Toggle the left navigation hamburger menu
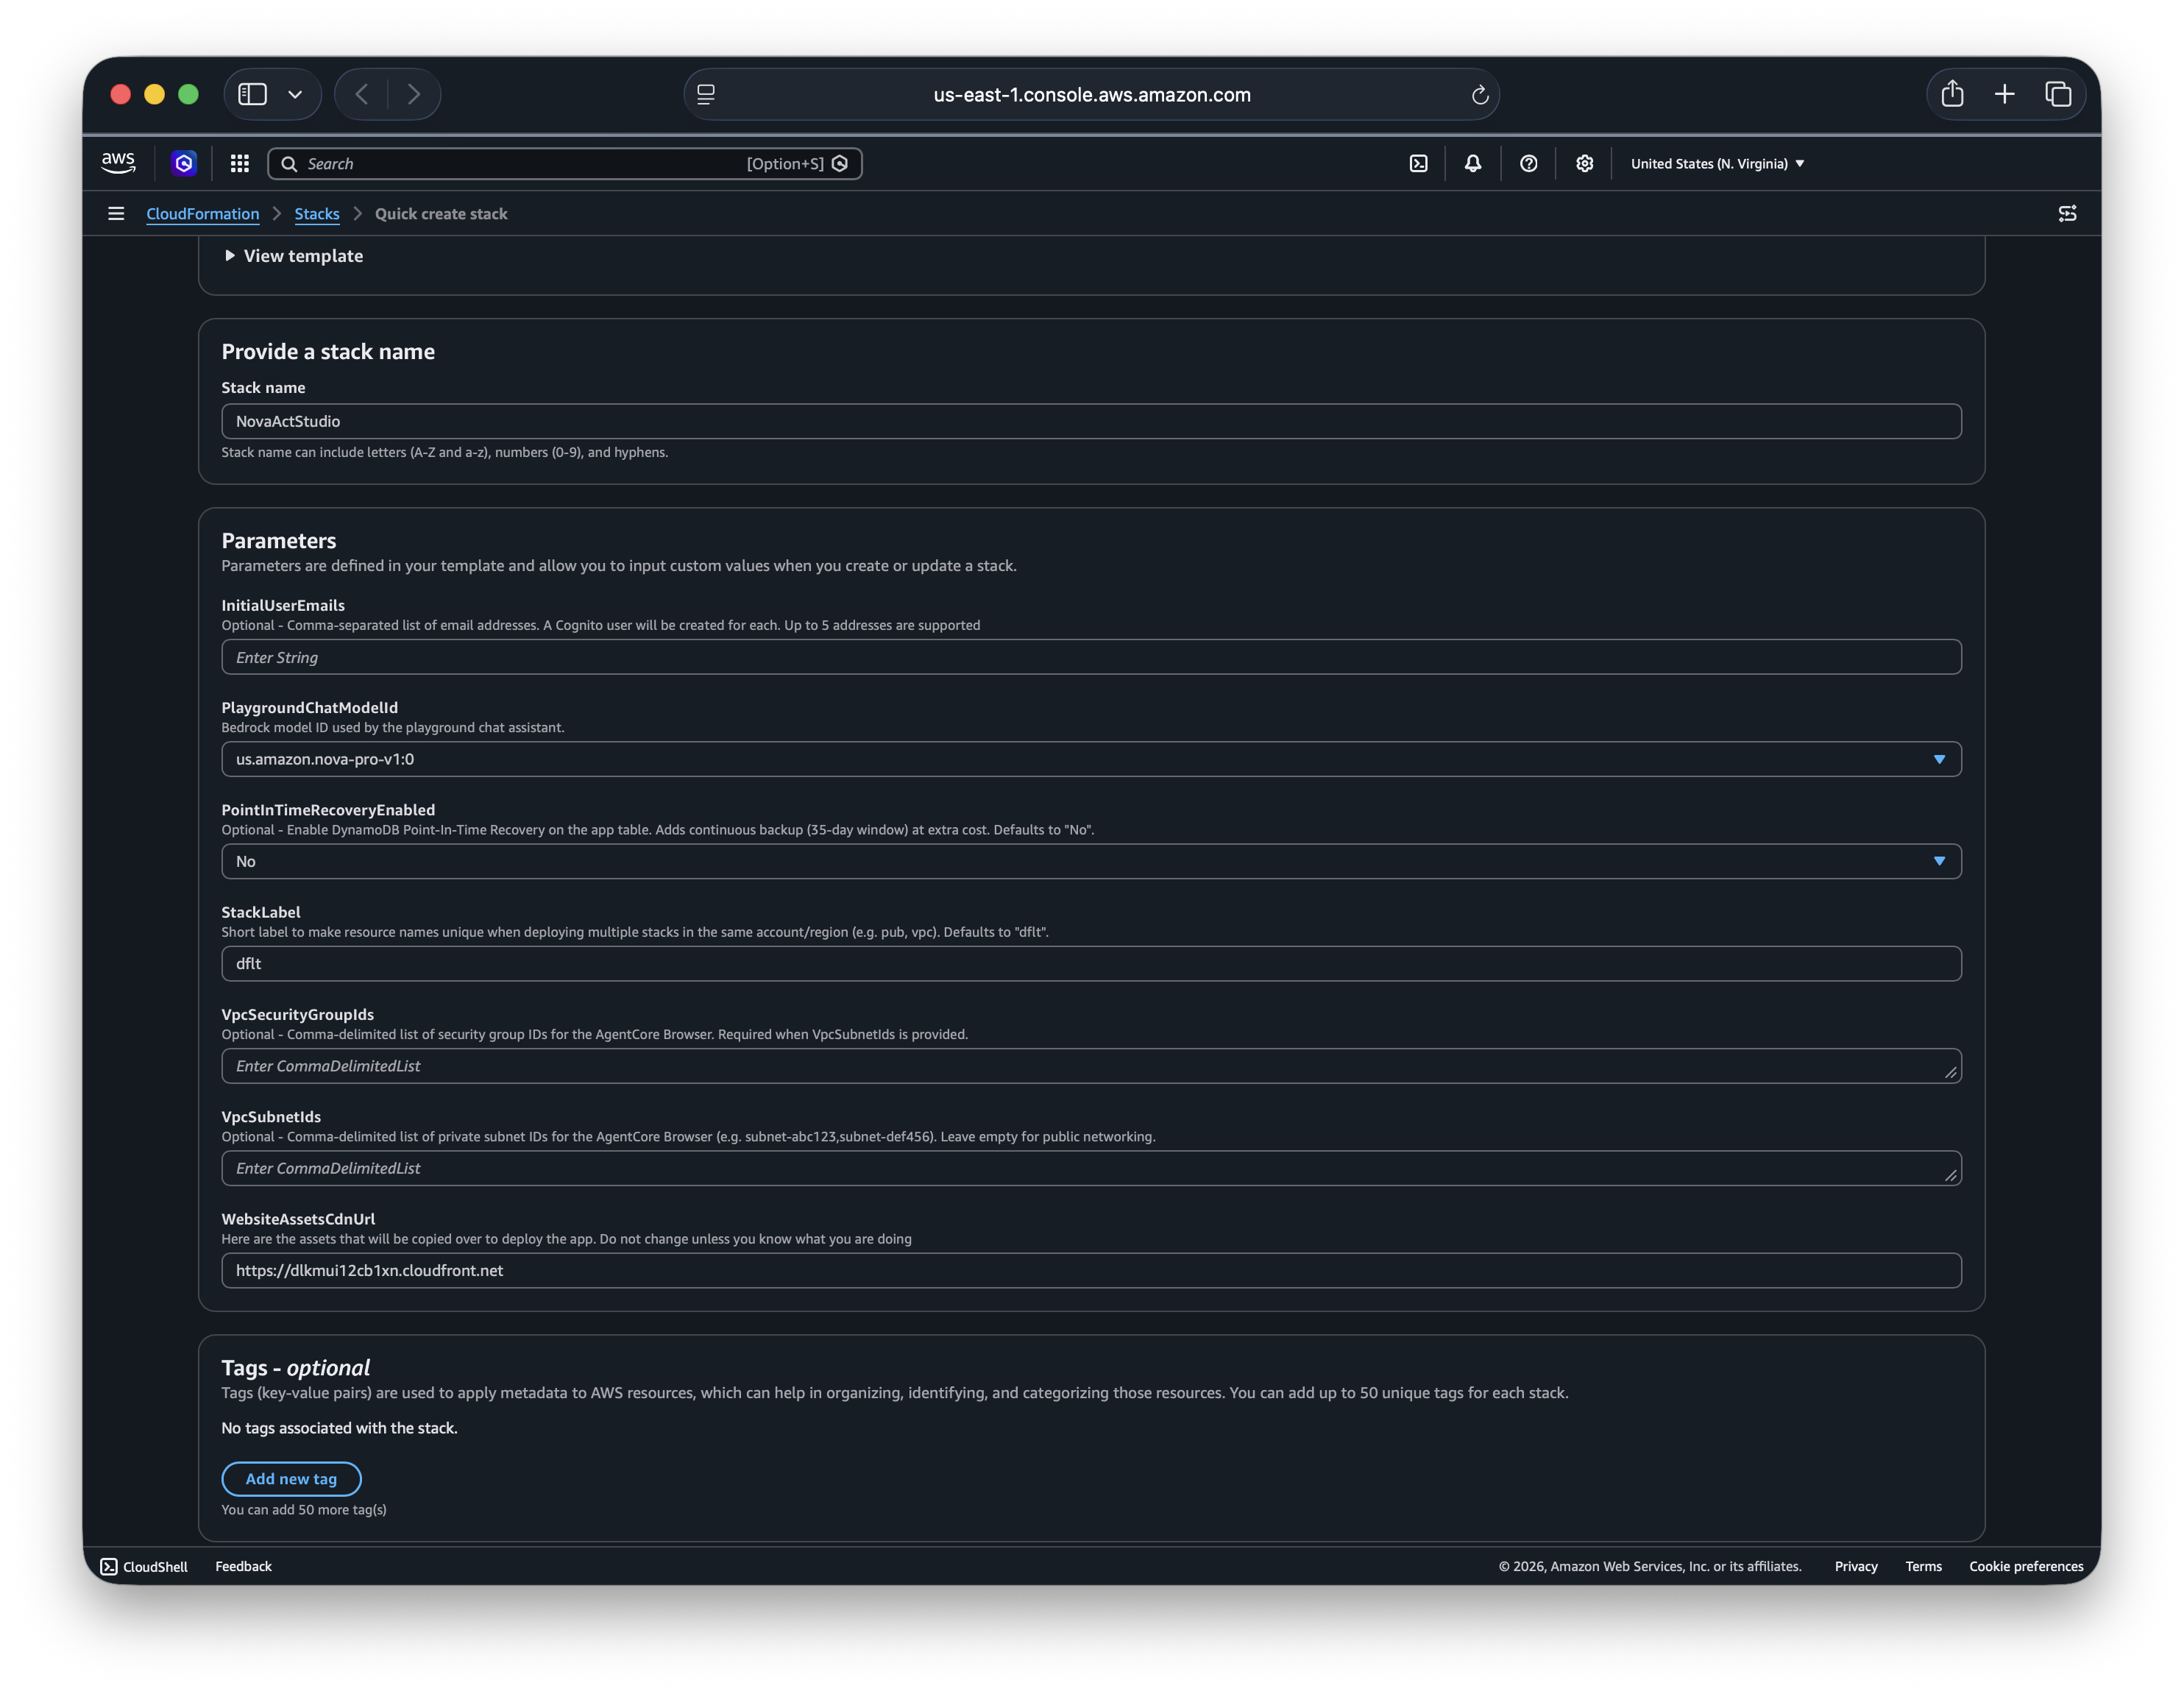2184x1694 pixels. (x=116, y=213)
